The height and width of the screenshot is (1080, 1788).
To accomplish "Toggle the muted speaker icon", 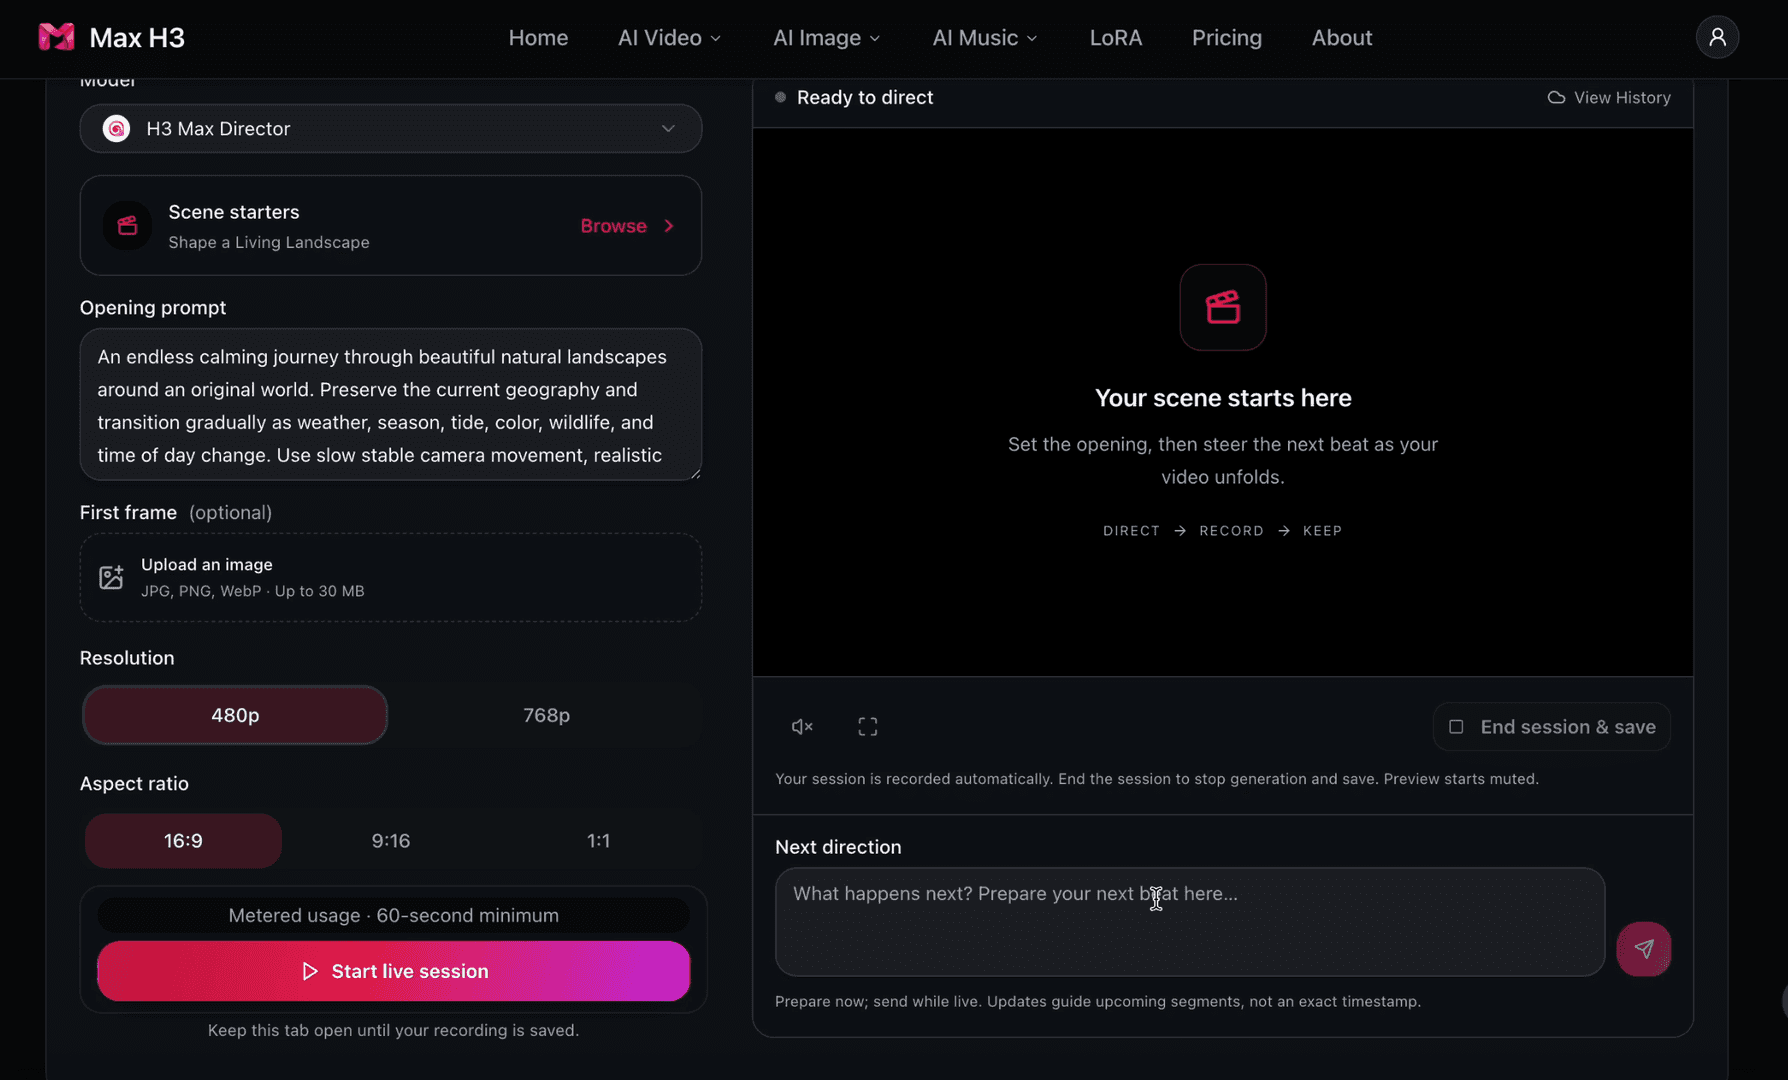I will coord(802,727).
